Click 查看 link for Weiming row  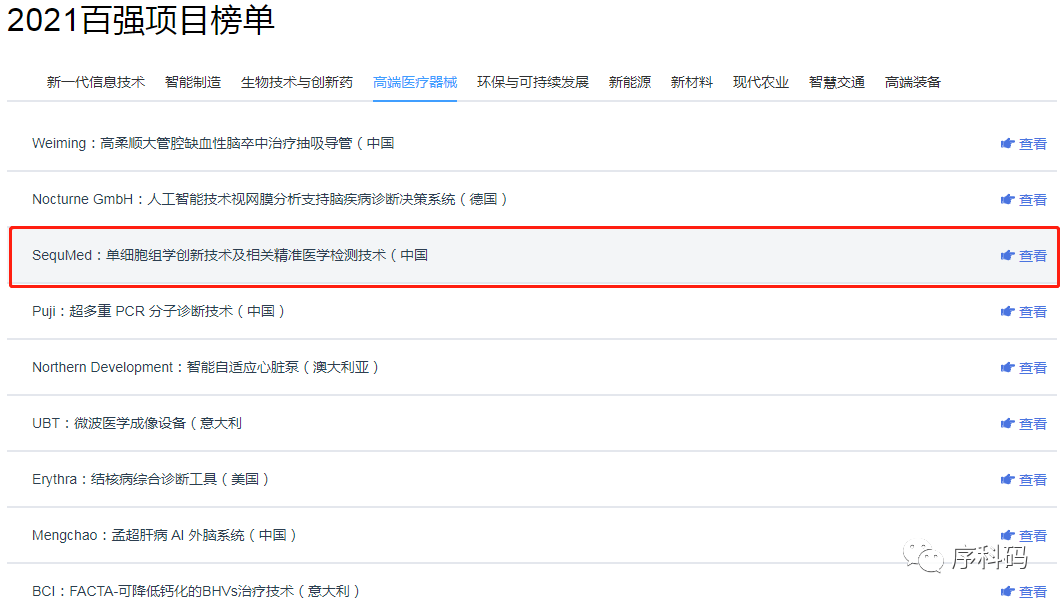[x=1032, y=144]
